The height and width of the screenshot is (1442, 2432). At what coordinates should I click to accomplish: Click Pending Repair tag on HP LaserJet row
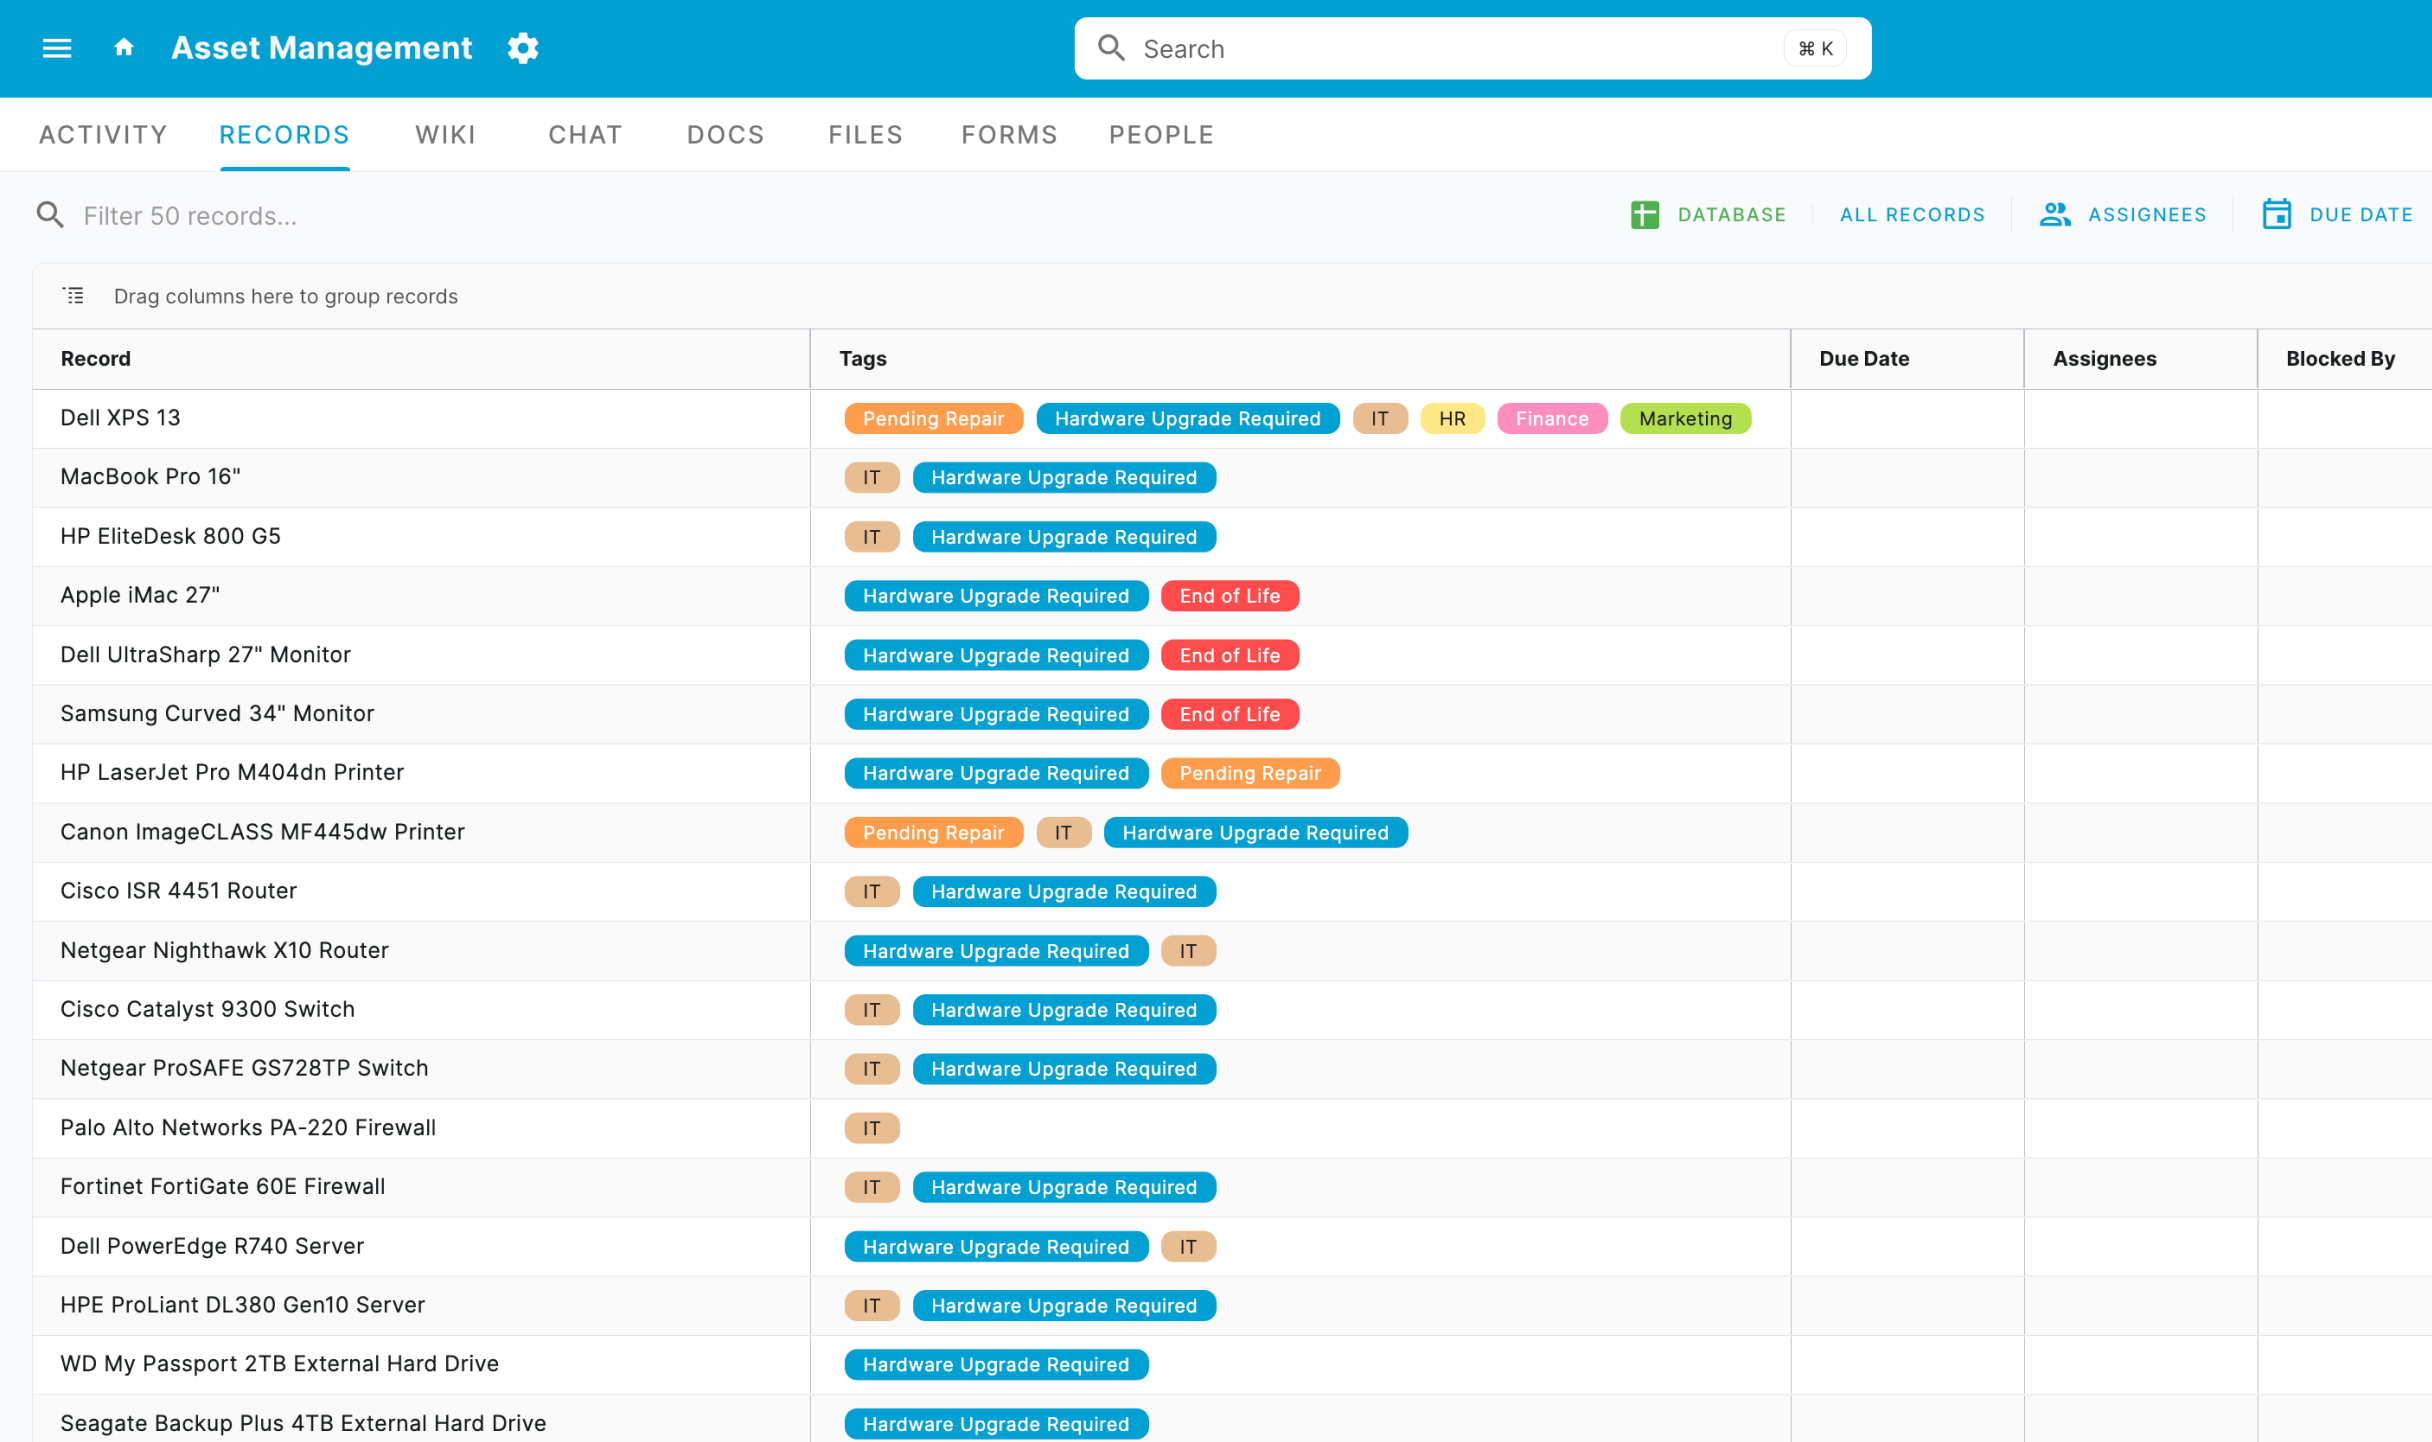pyautogui.click(x=1250, y=773)
